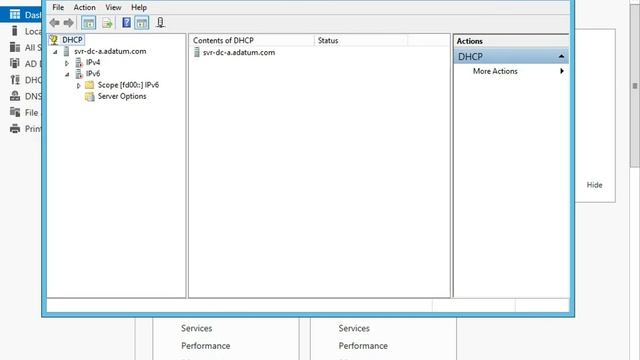
Task: Click the Scope [fd00::] folder icon
Action: (89, 85)
